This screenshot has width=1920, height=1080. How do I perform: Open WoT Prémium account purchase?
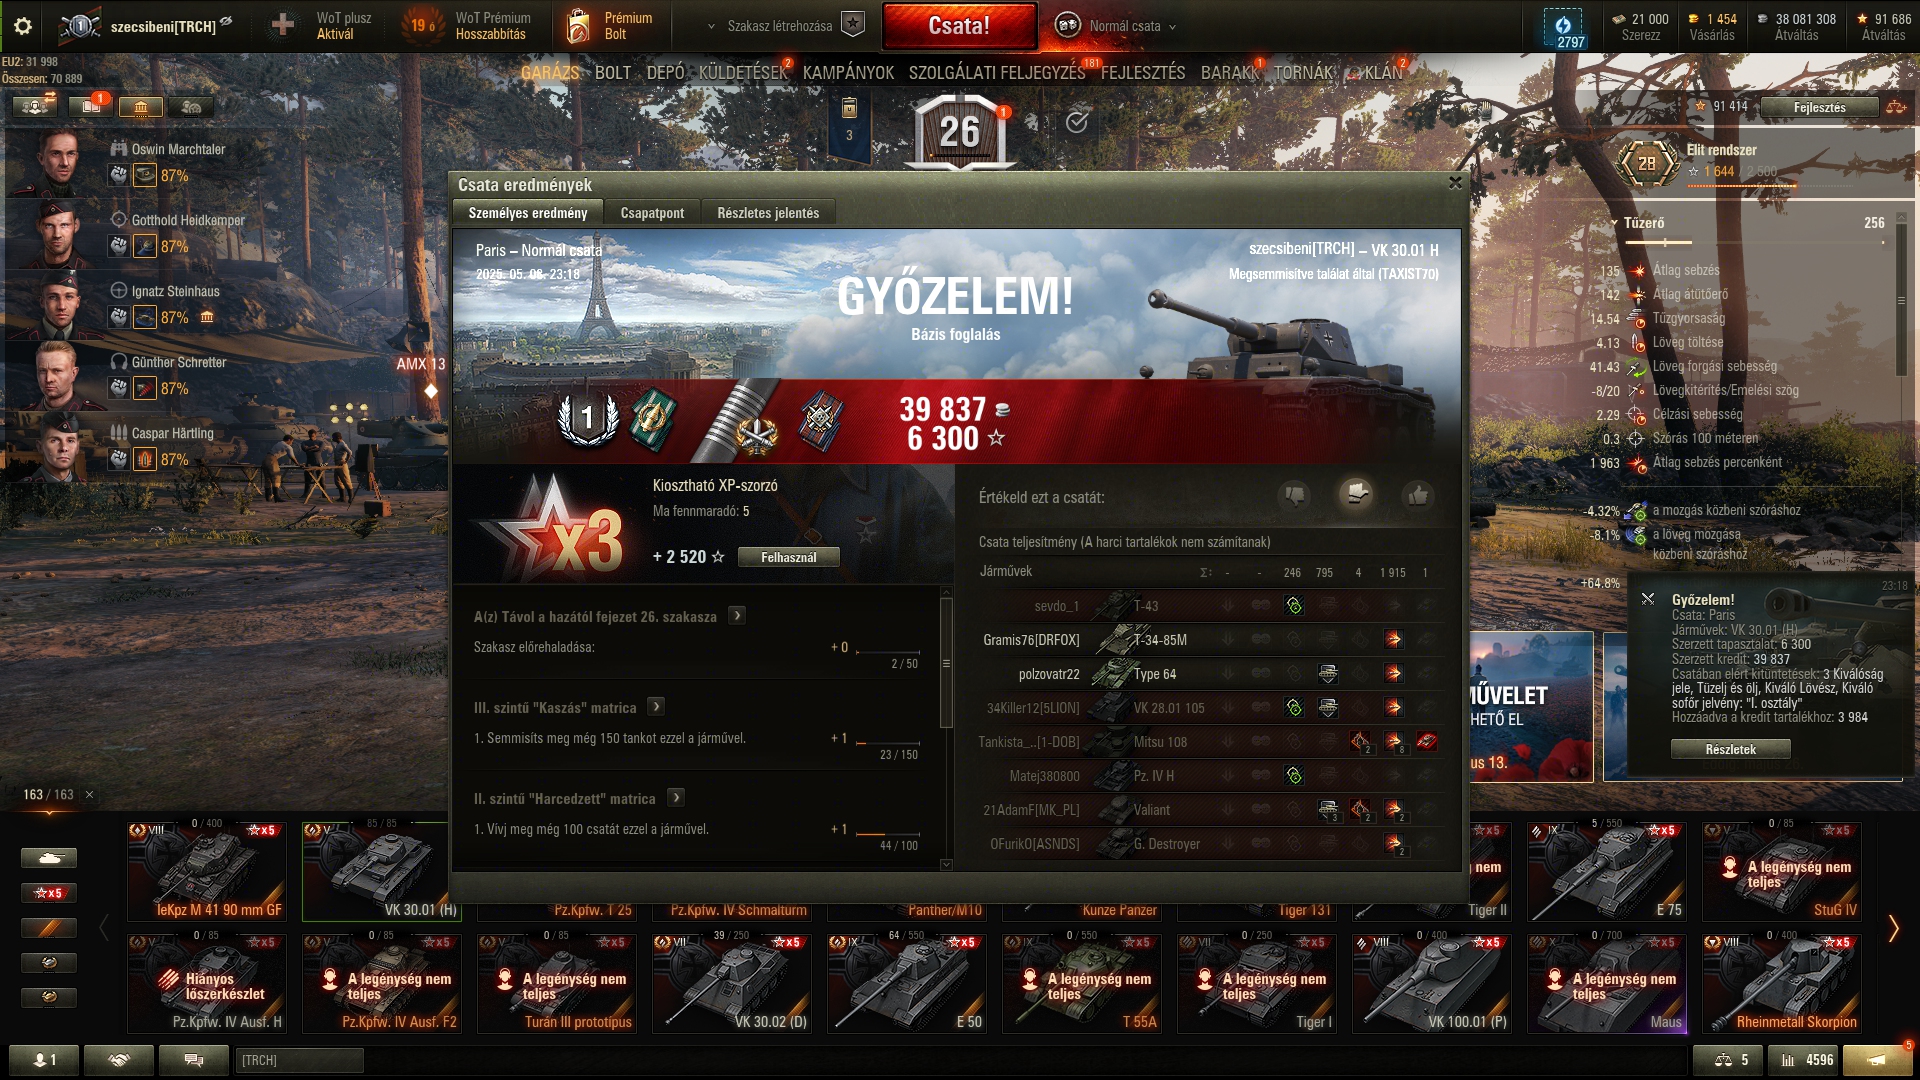pyautogui.click(x=470, y=26)
